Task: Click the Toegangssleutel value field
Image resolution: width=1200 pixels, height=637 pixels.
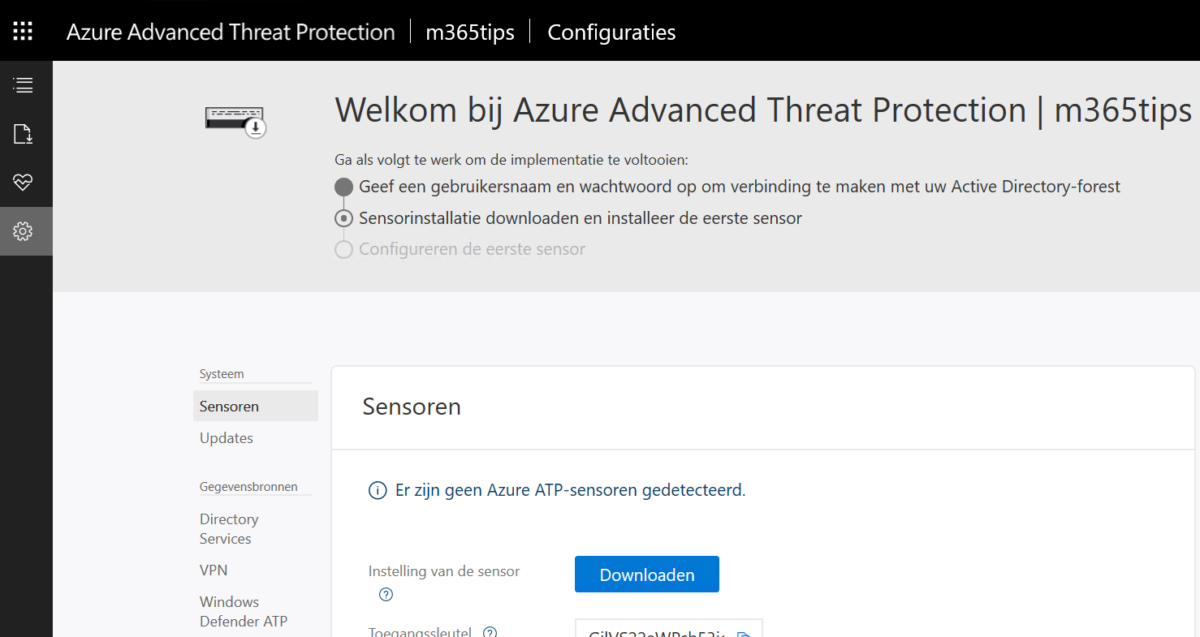Action: 660,631
